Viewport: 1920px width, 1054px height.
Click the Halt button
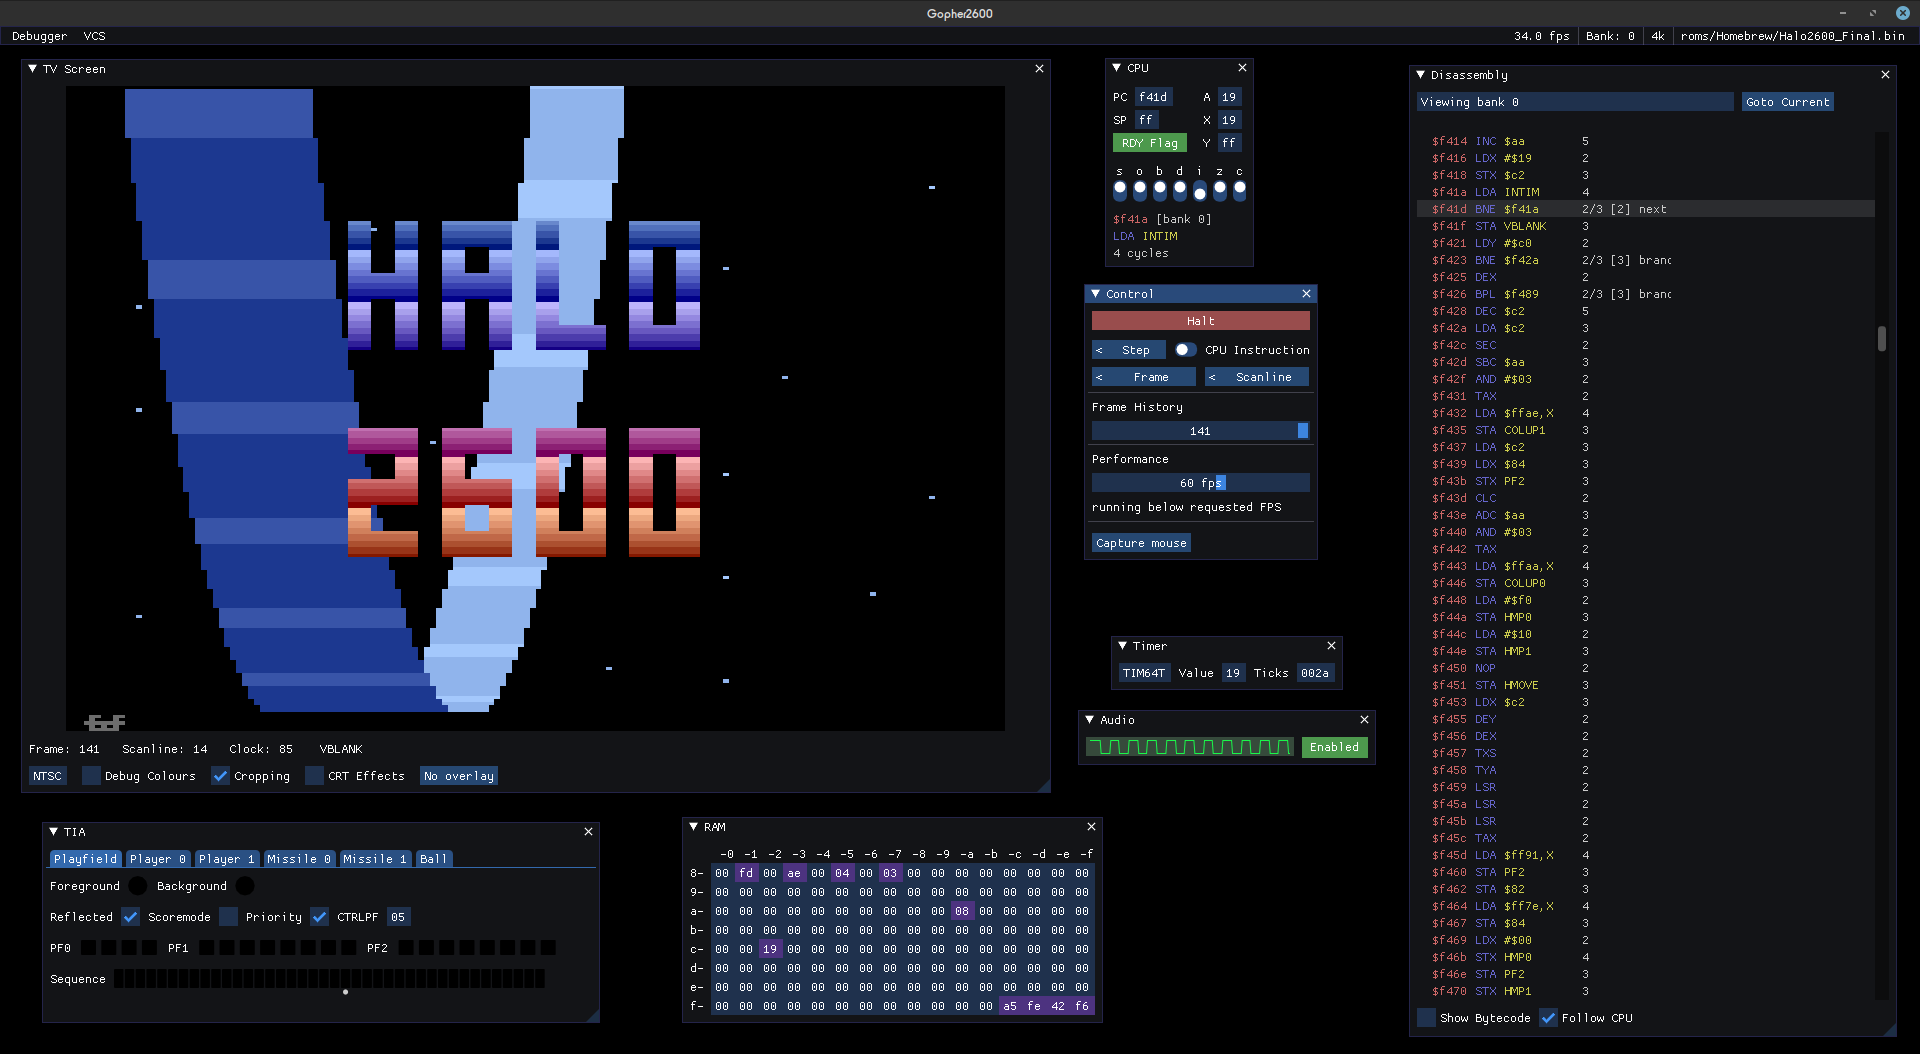1200,321
